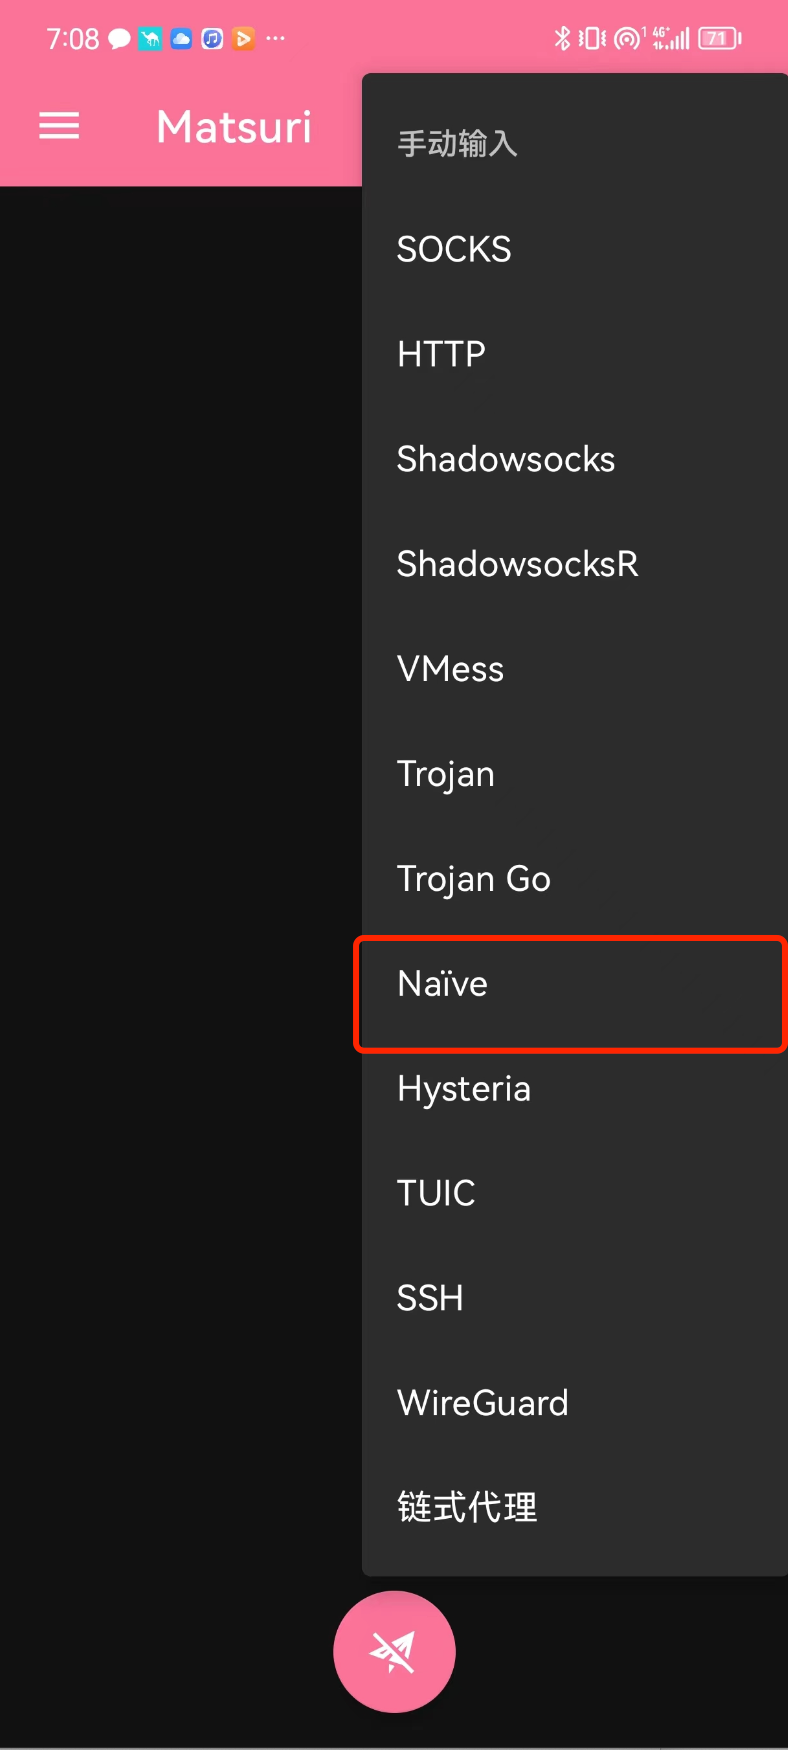Tap the orange play notification icon
The height and width of the screenshot is (1750, 788).
[243, 39]
